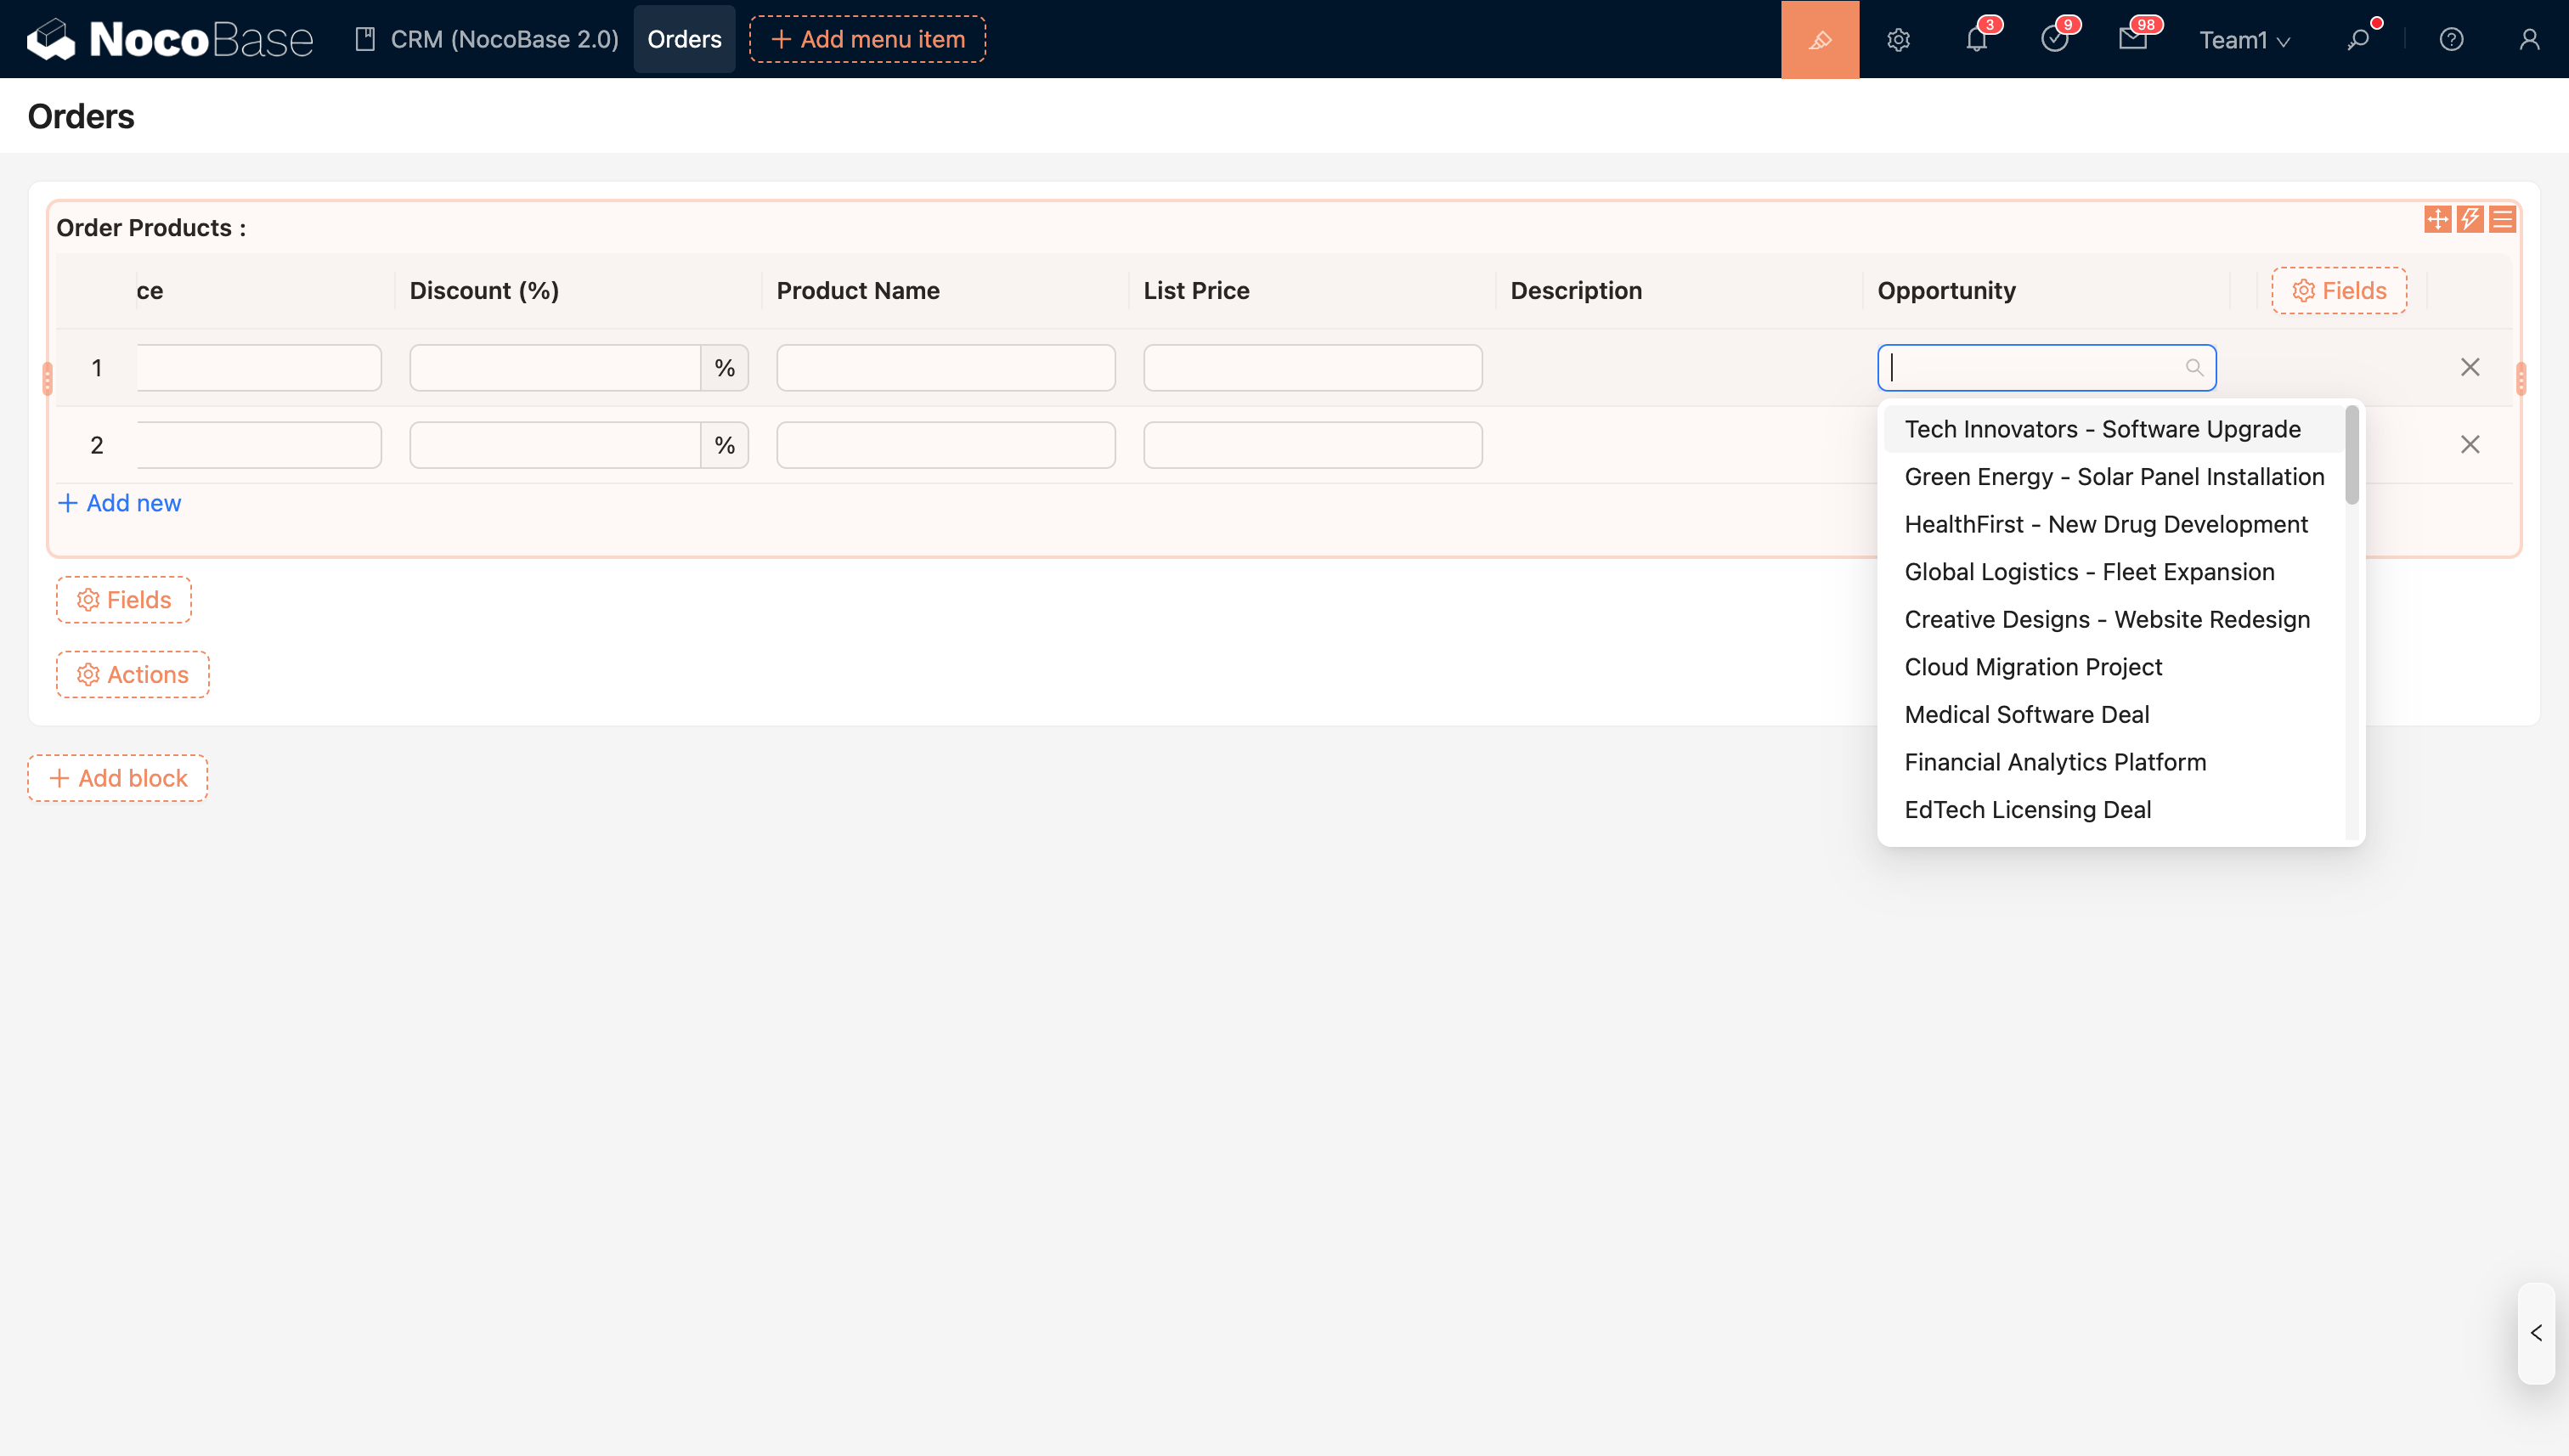Choose Cloud Migration Project from list

2033,667
